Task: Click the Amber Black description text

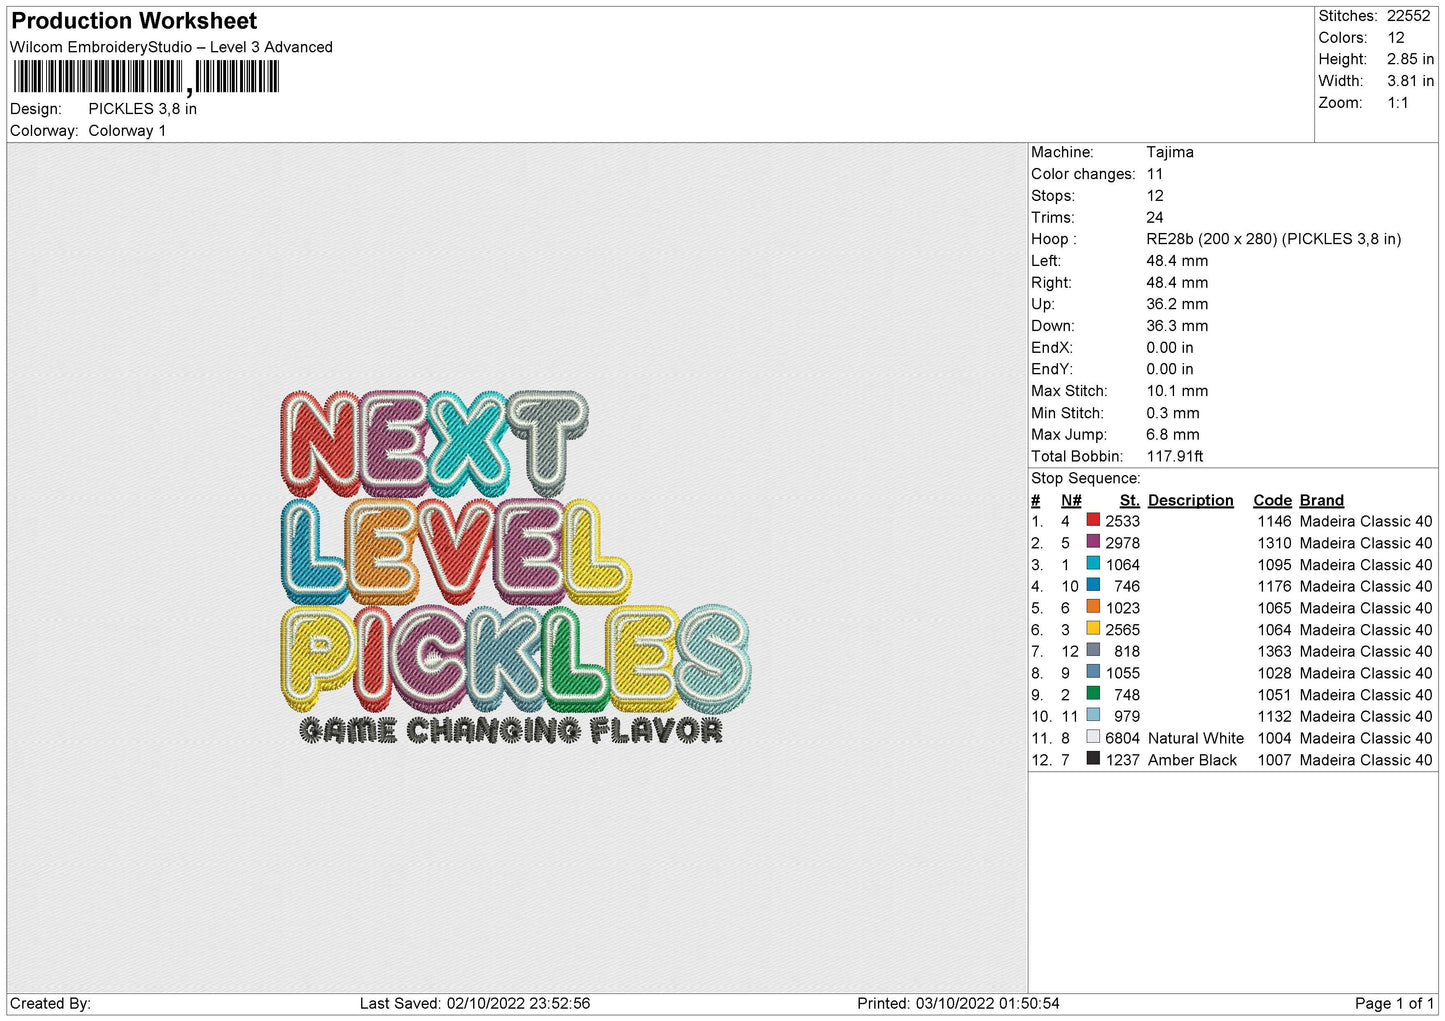Action: (x=1192, y=760)
